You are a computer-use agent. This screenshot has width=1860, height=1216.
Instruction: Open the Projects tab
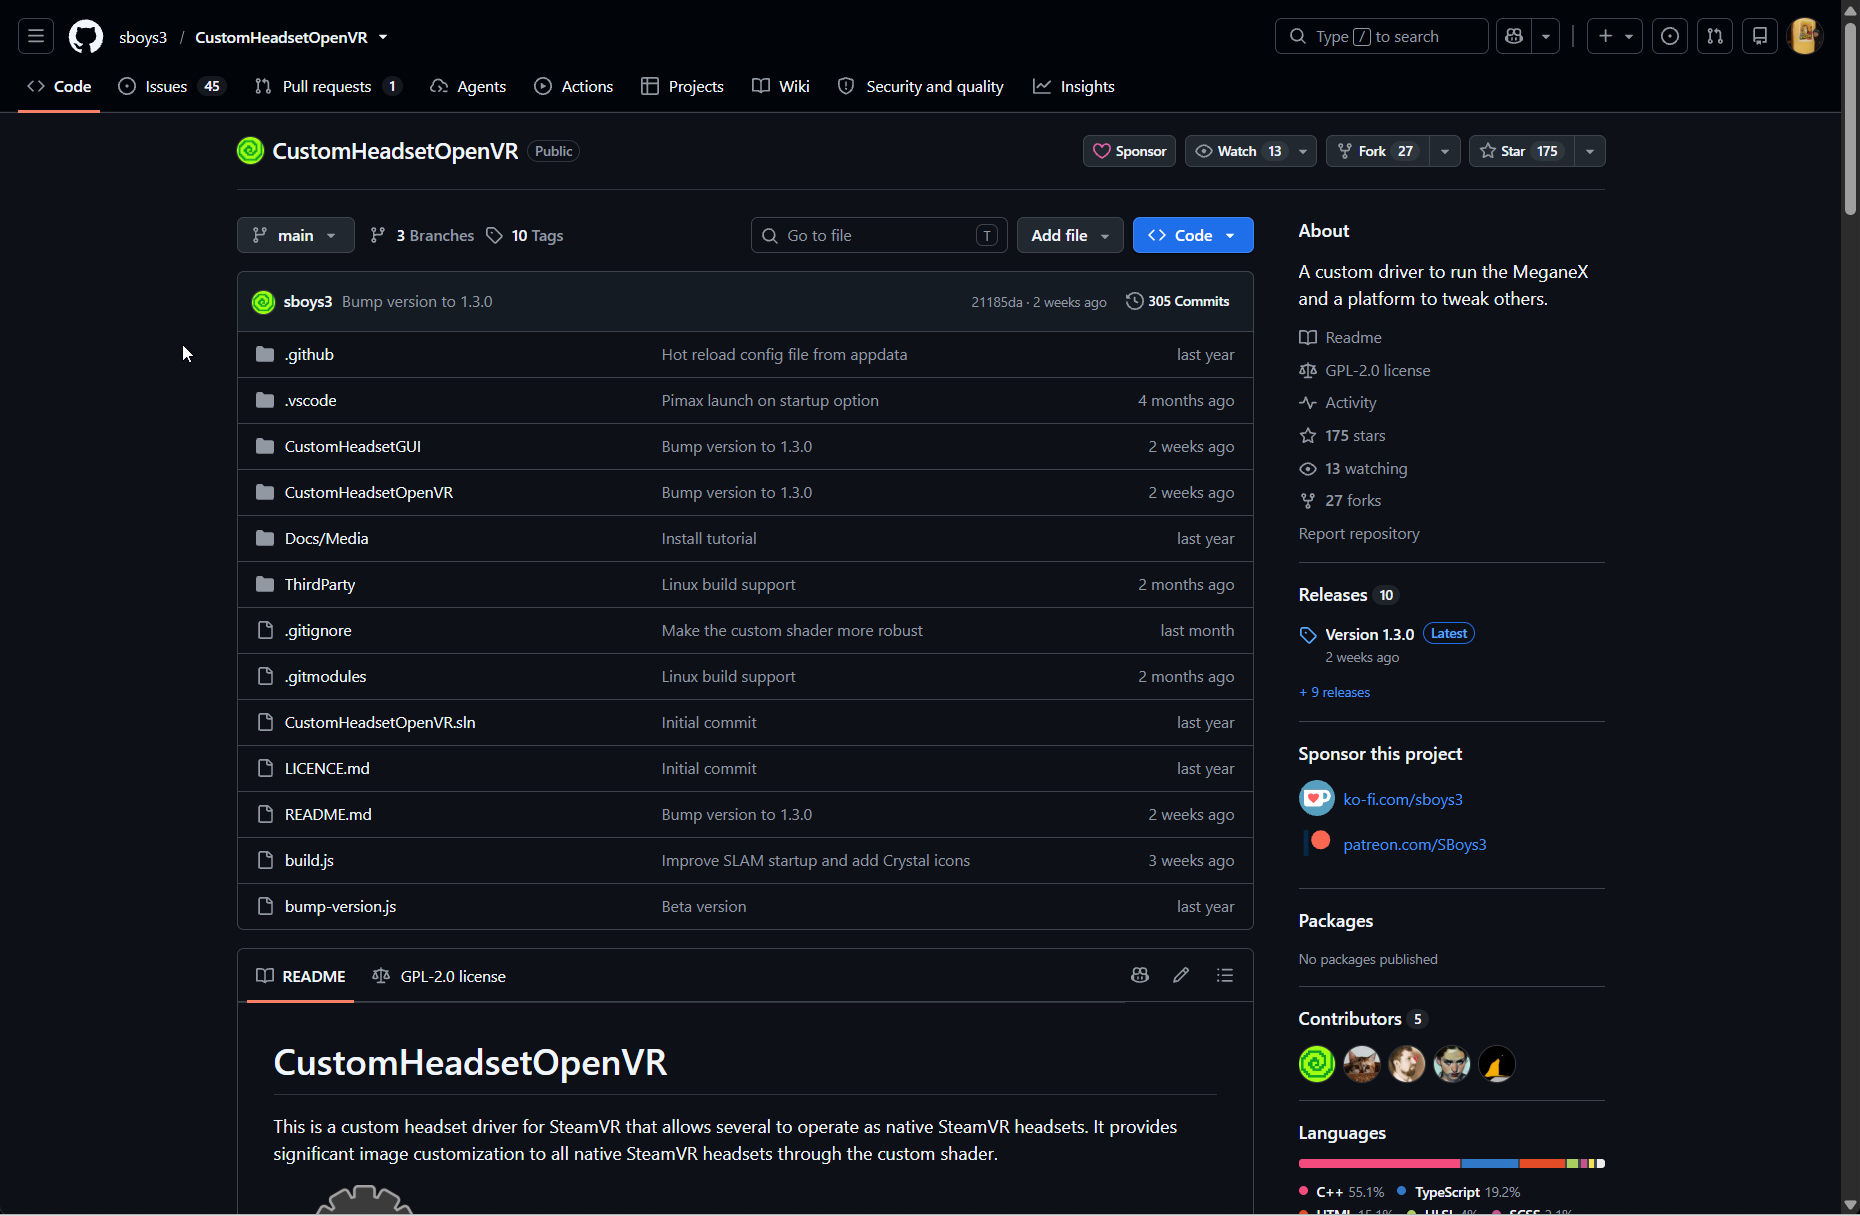pos(682,87)
